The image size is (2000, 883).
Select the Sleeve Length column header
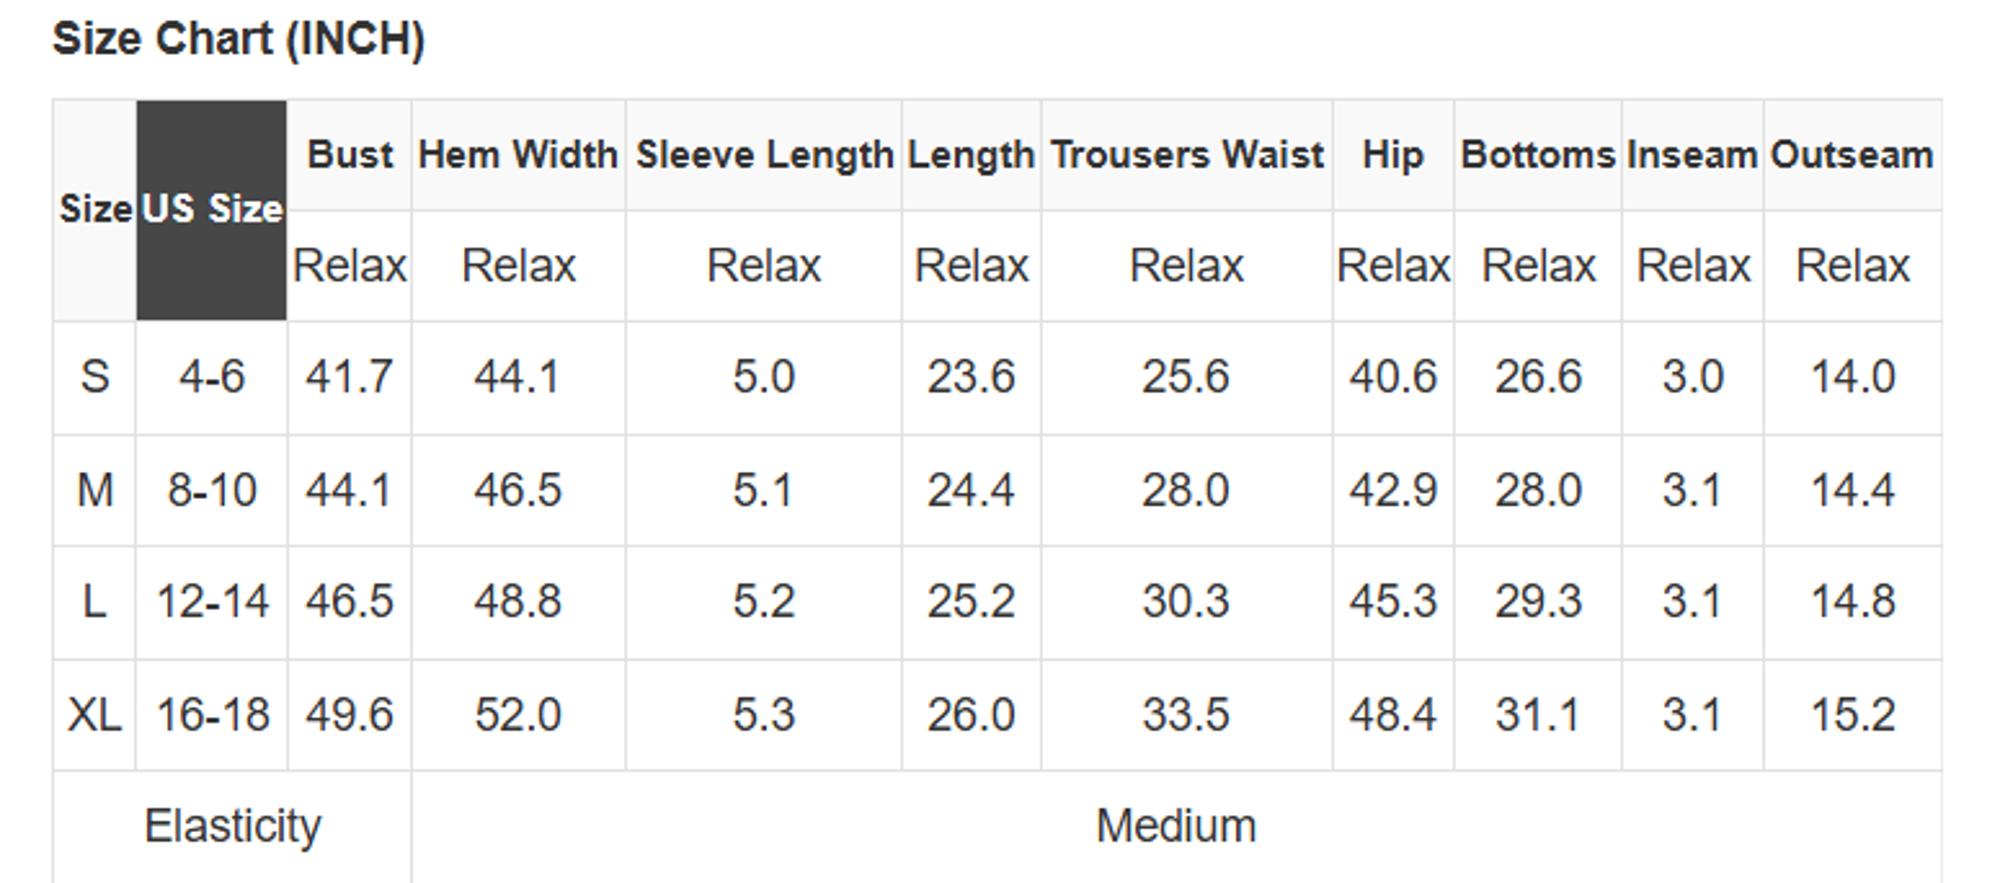tap(764, 155)
